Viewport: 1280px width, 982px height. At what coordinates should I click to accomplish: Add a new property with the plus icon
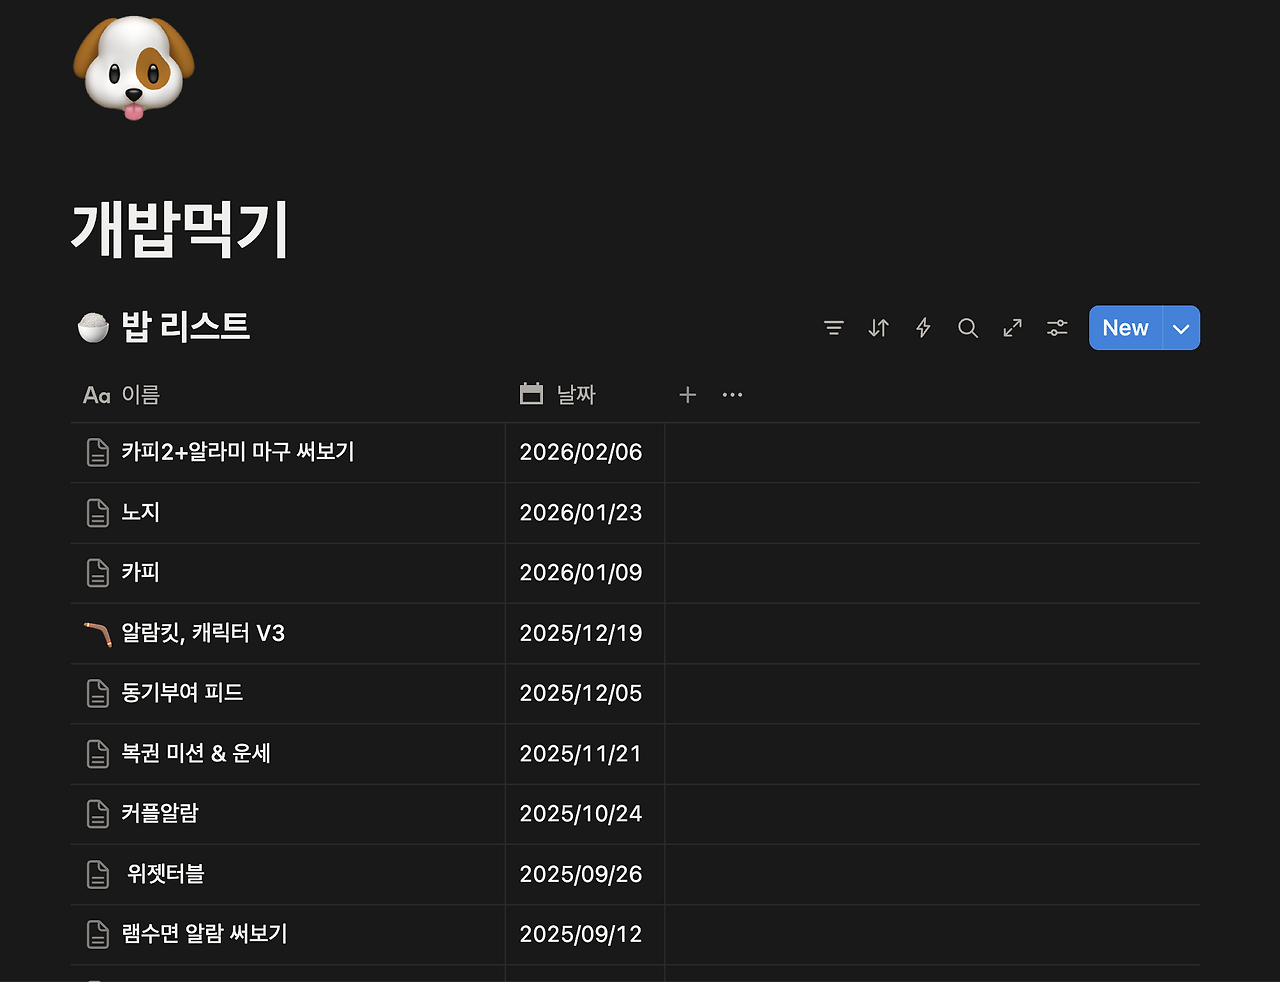coord(688,394)
